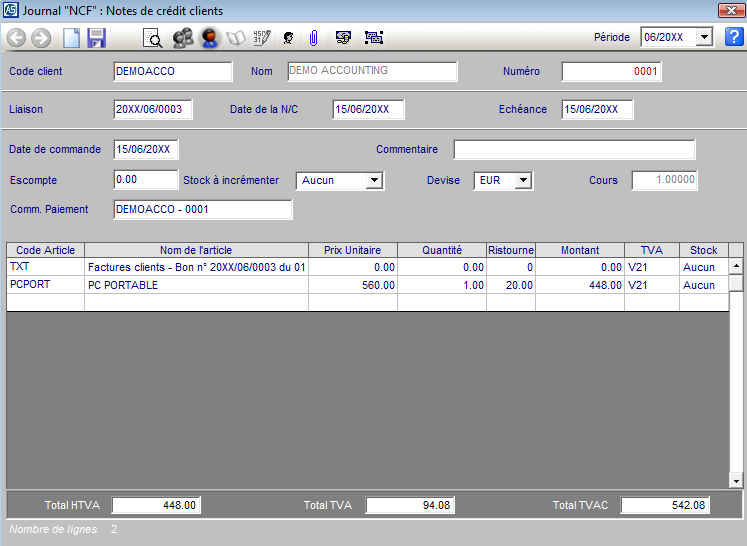Click the Numéro field showing 0001
Screen dimensions: 747x546
coord(611,71)
